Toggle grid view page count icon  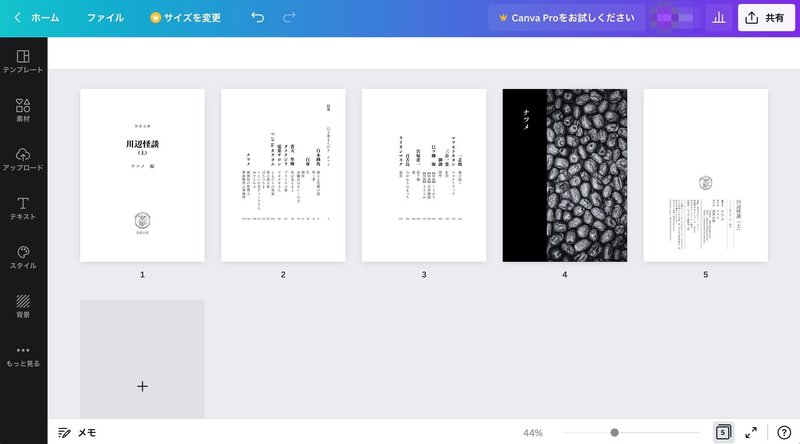pyautogui.click(x=723, y=433)
